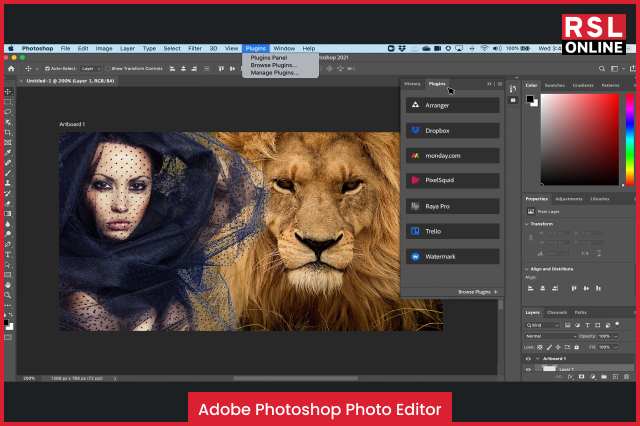This screenshot has height=426, width=640.
Task: Choose Plugins Panel from the menu
Action: (x=269, y=58)
